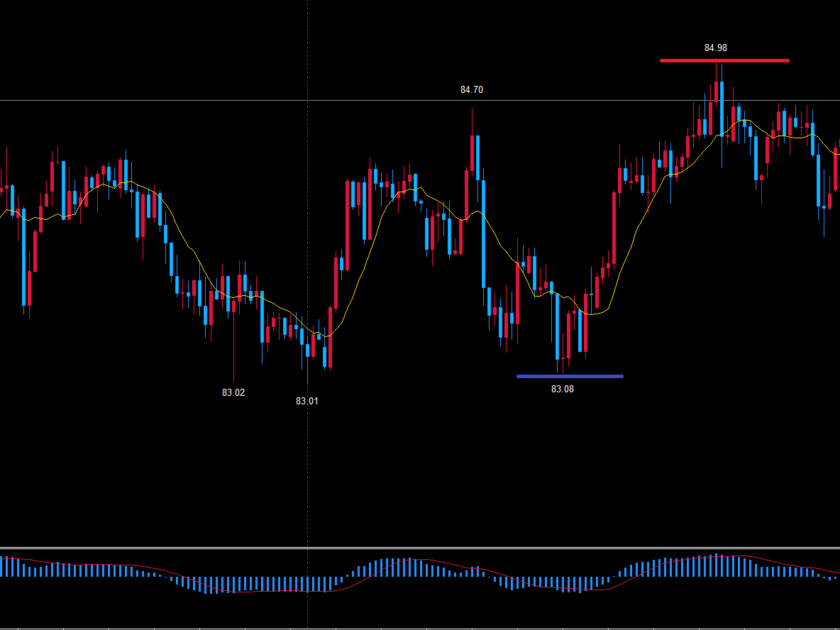
Task: Click the blue support line above 83.08
Action: pyautogui.click(x=569, y=376)
